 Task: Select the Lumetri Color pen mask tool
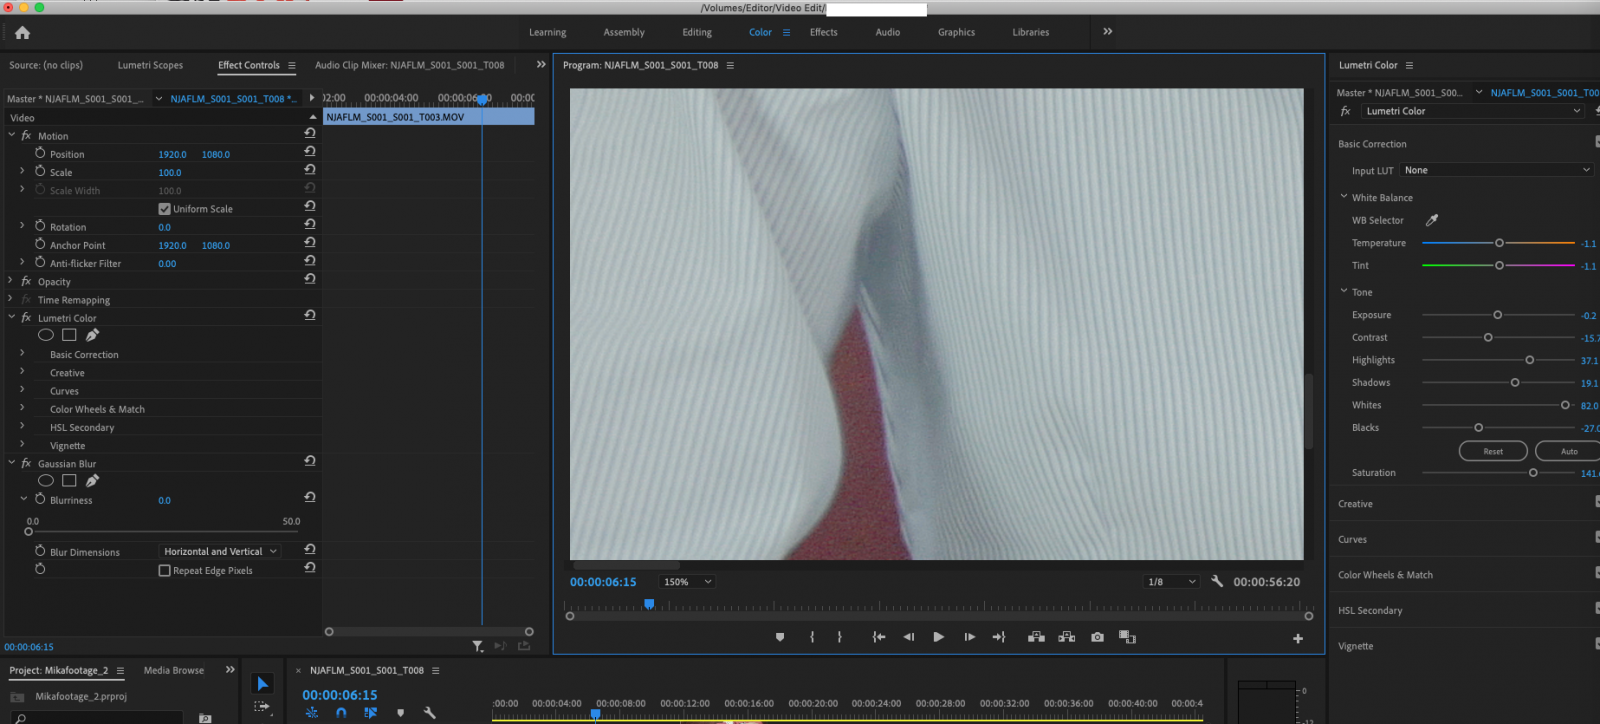[93, 335]
